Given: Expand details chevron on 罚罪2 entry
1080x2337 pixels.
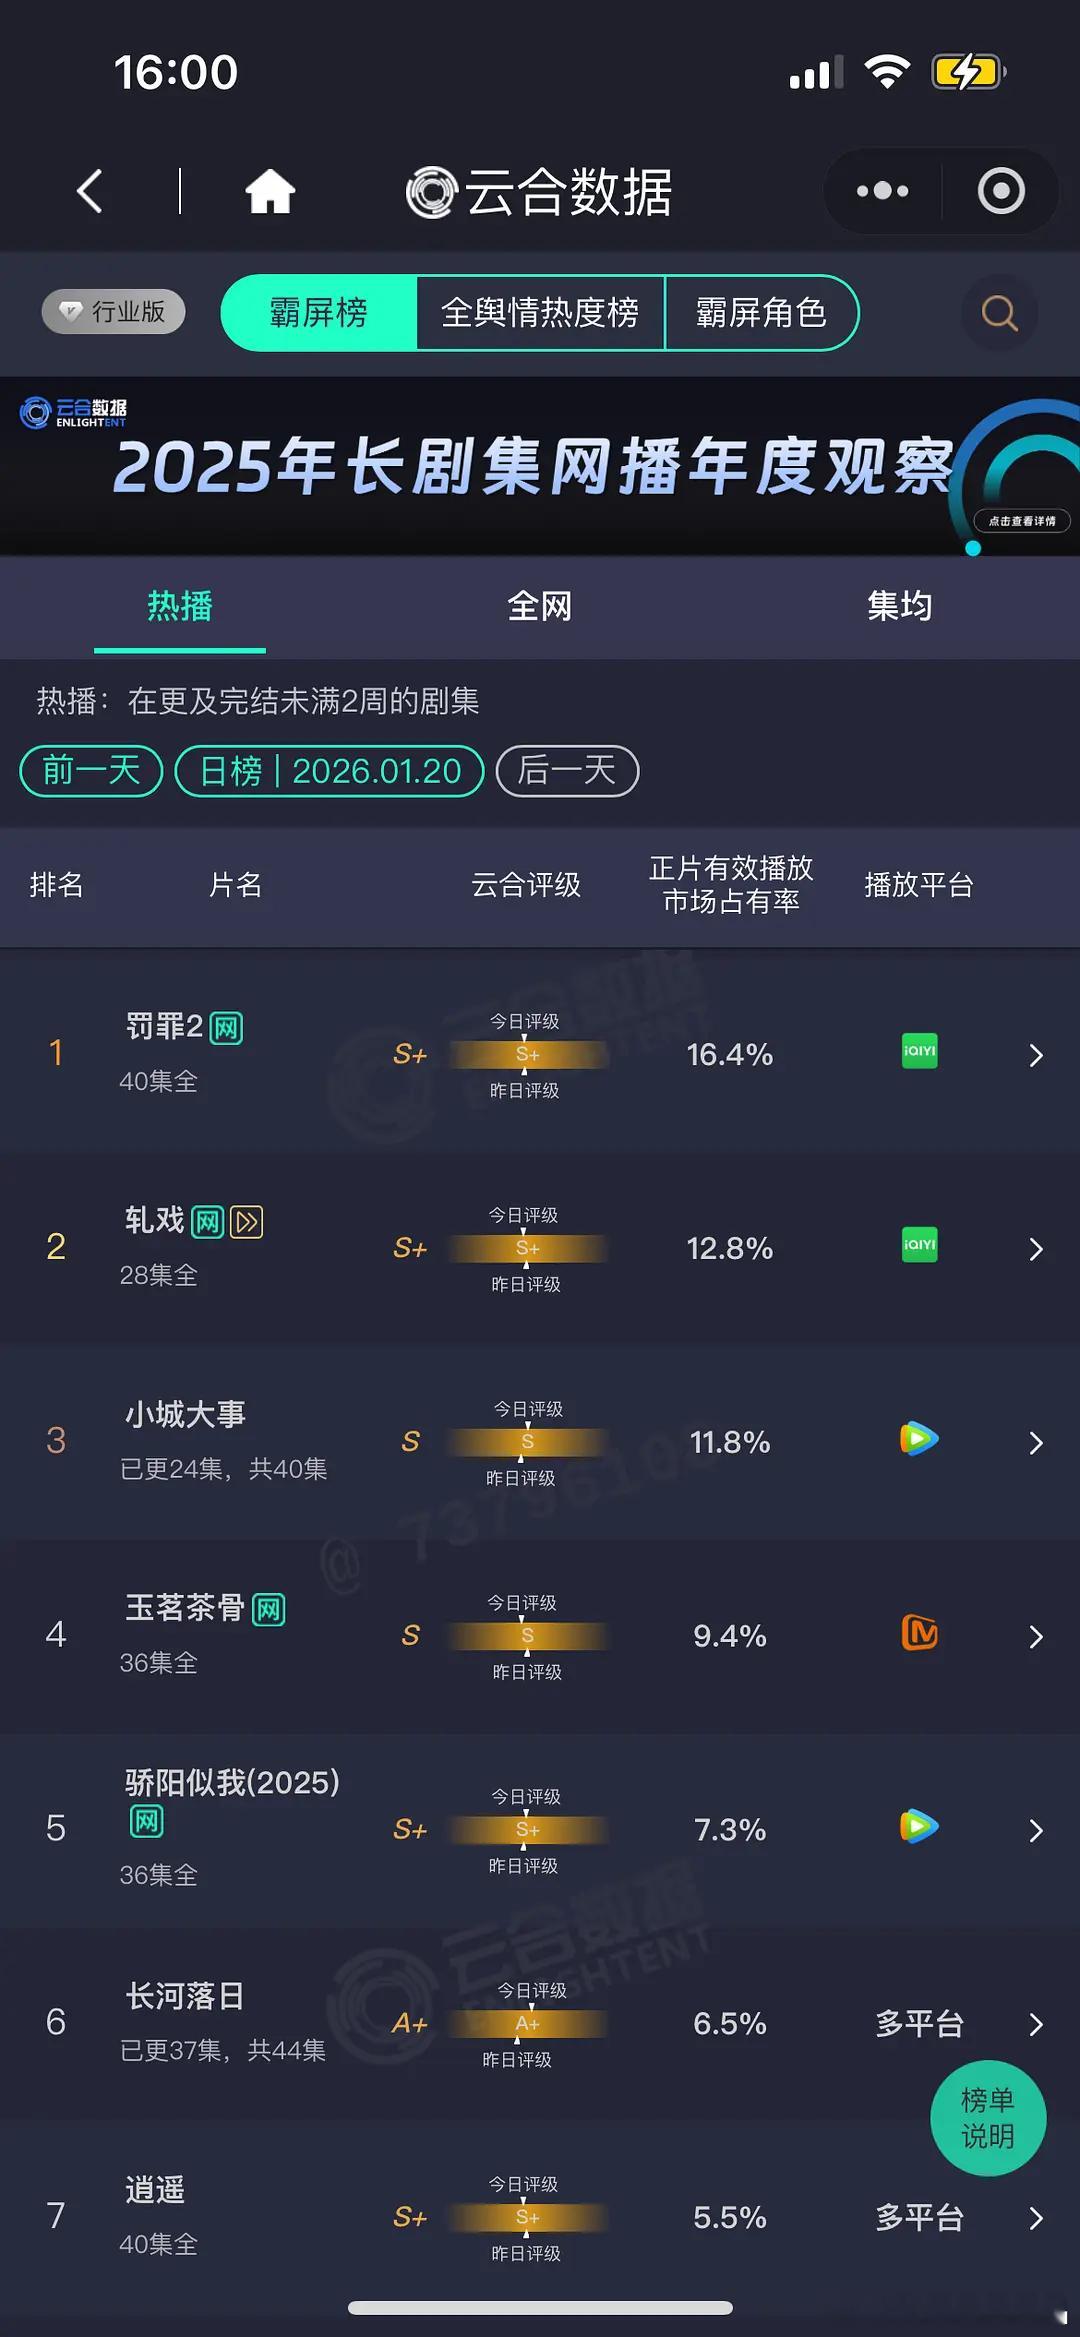Looking at the screenshot, I should [1036, 1054].
